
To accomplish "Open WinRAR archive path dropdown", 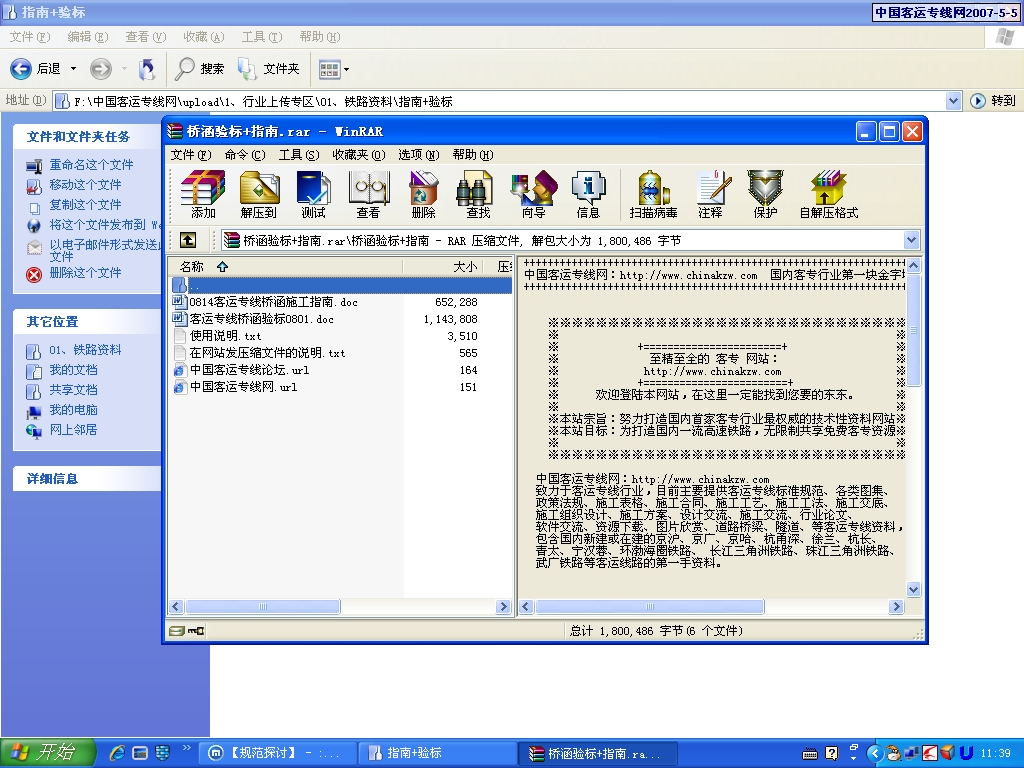I will click(x=912, y=240).
